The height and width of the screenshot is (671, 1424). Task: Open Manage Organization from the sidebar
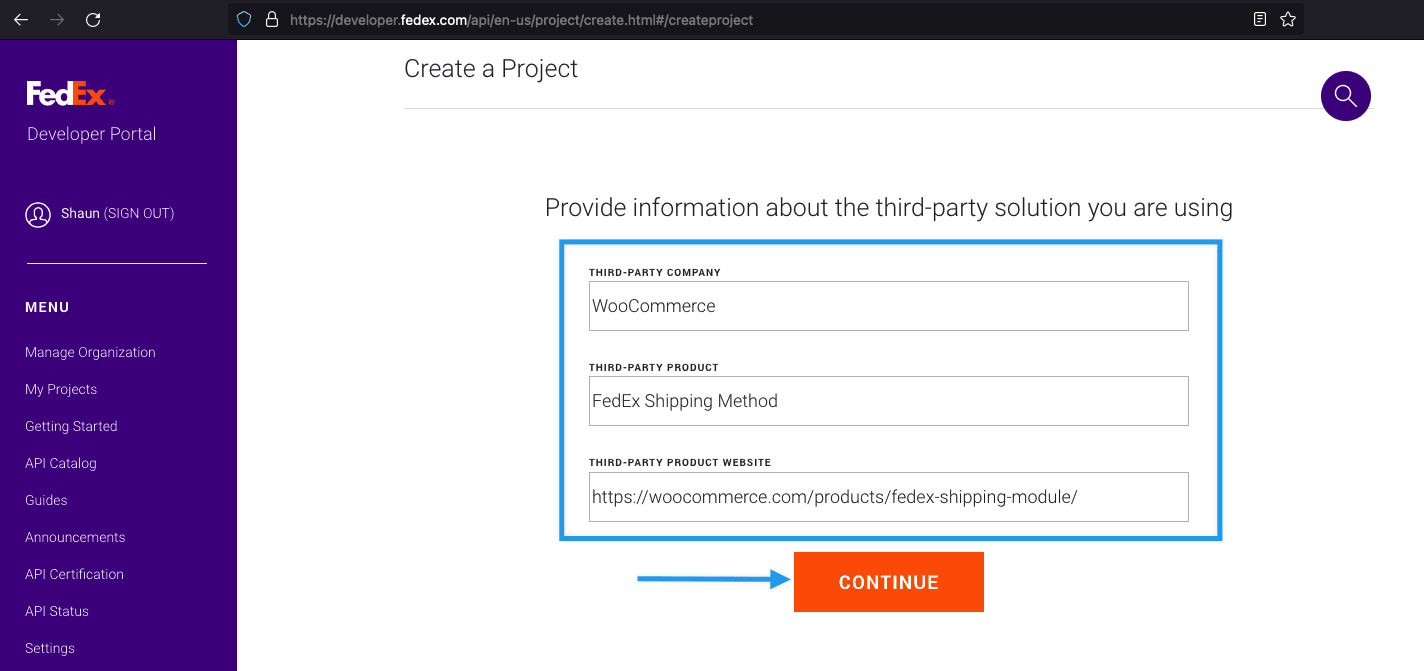click(x=90, y=352)
